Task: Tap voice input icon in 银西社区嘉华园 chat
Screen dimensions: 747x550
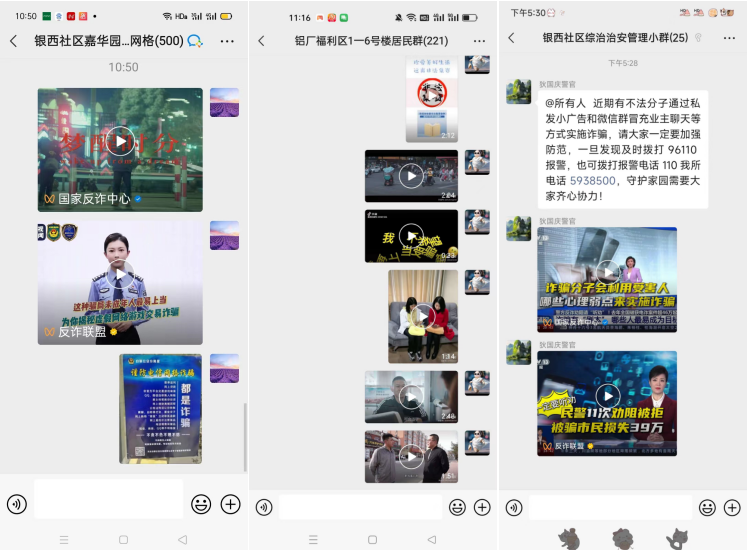Action: tap(17, 504)
